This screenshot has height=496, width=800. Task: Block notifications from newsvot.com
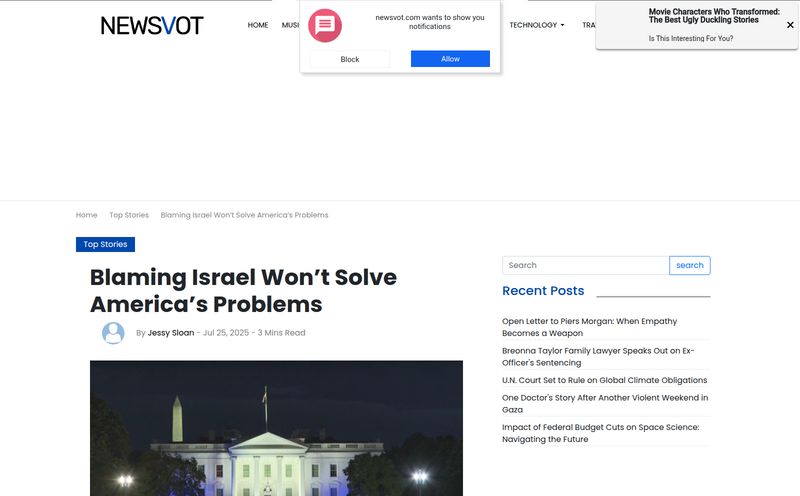coord(349,59)
